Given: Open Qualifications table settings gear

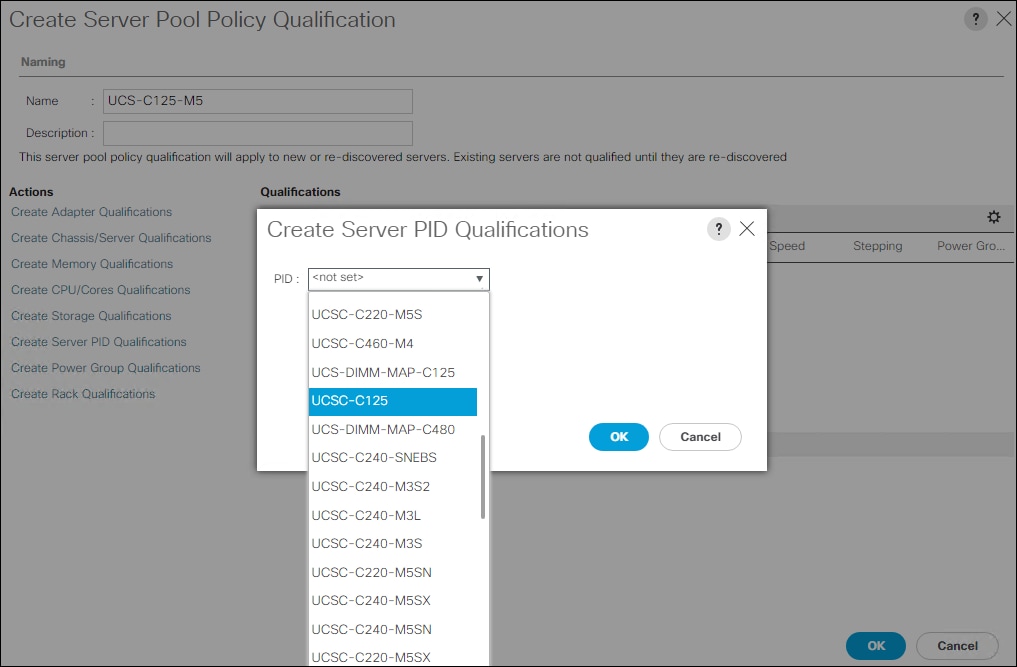Looking at the screenshot, I should point(994,217).
